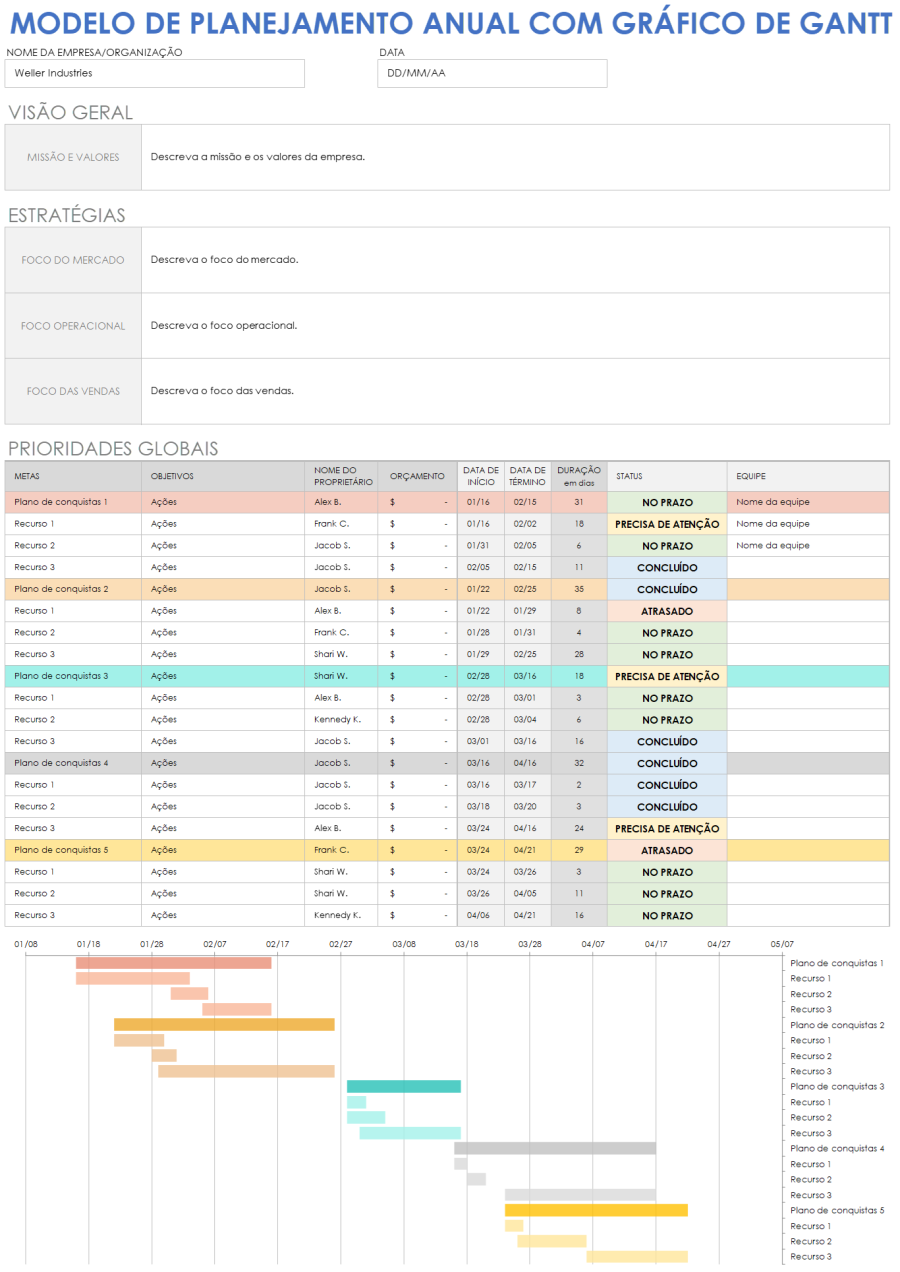Select the 04/17 date marker on Gantt axis
Viewport: 900px width, 1272px height.
pos(656,943)
